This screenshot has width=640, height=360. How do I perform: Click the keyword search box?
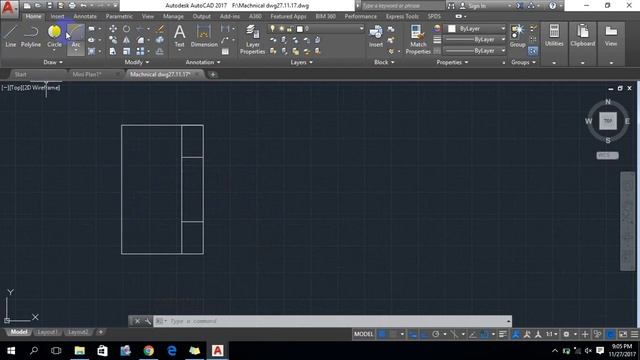402,6
